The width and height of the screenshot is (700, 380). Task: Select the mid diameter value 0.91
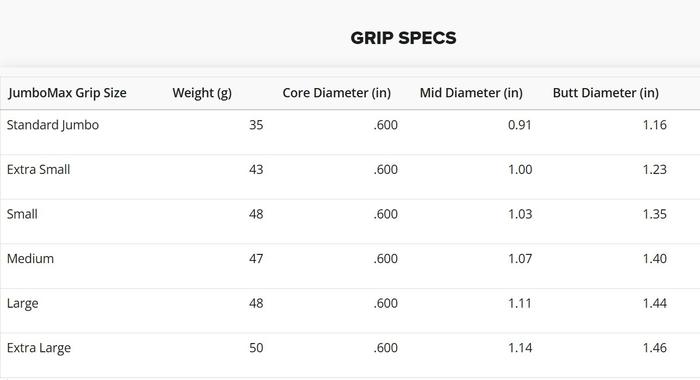coord(520,125)
